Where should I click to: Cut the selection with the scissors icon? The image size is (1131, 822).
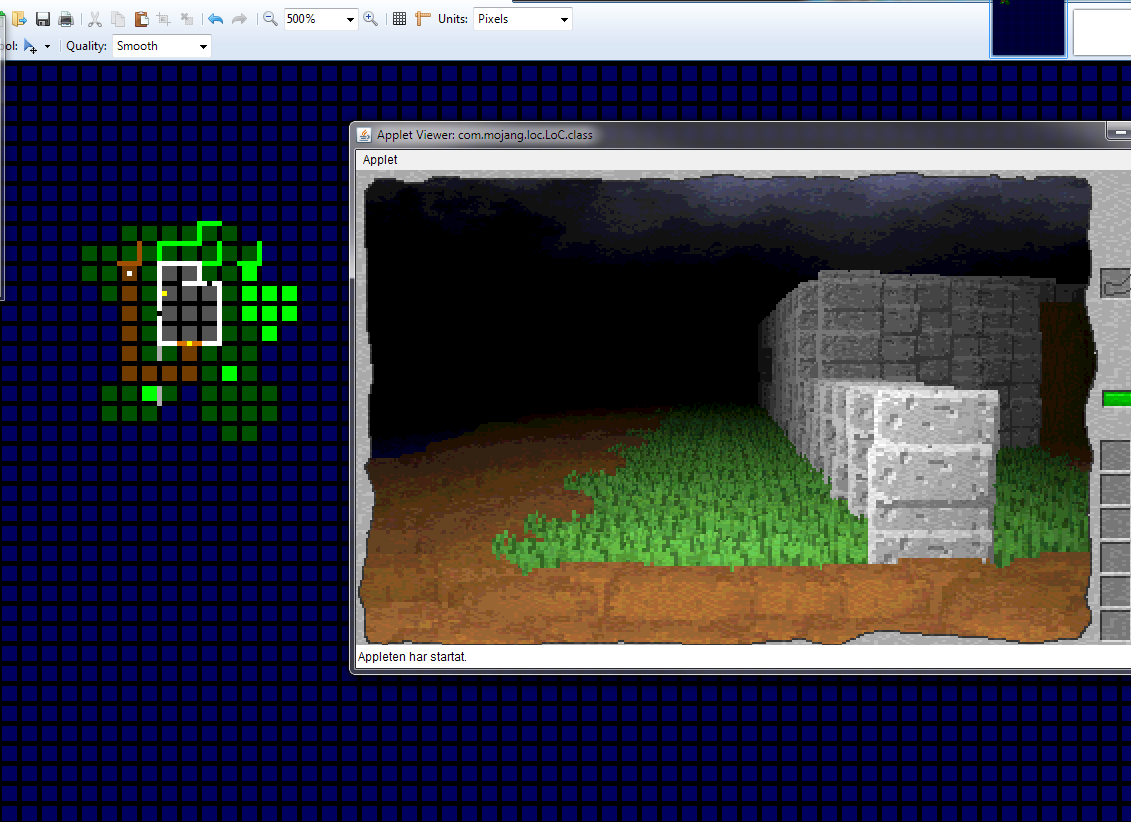[94, 19]
